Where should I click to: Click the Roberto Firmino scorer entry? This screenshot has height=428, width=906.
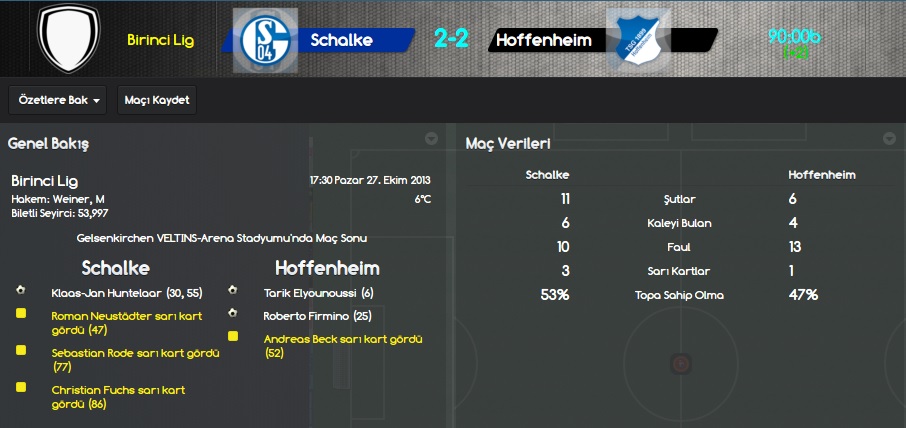tap(317, 316)
